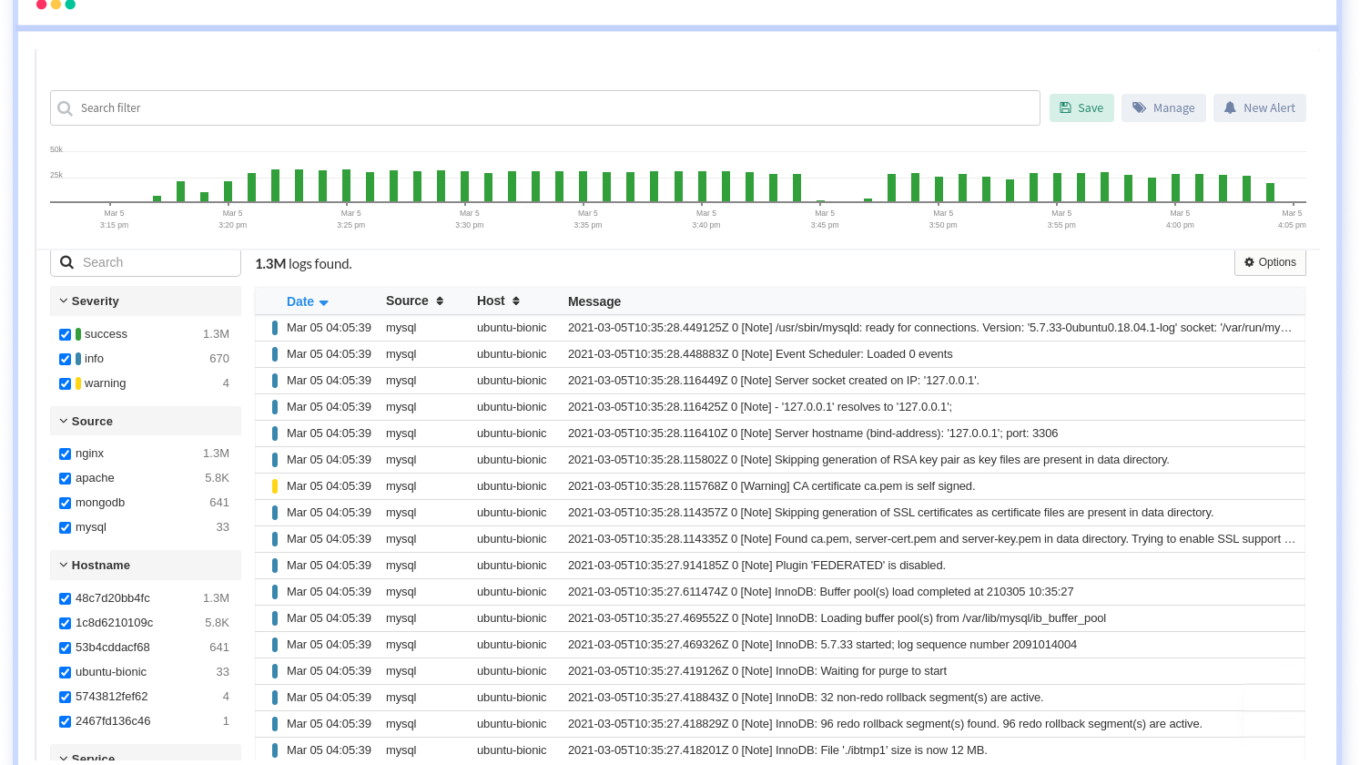Toggle hostname 5743812fef62 checkbox
This screenshot has width=1360, height=765.
(65, 697)
